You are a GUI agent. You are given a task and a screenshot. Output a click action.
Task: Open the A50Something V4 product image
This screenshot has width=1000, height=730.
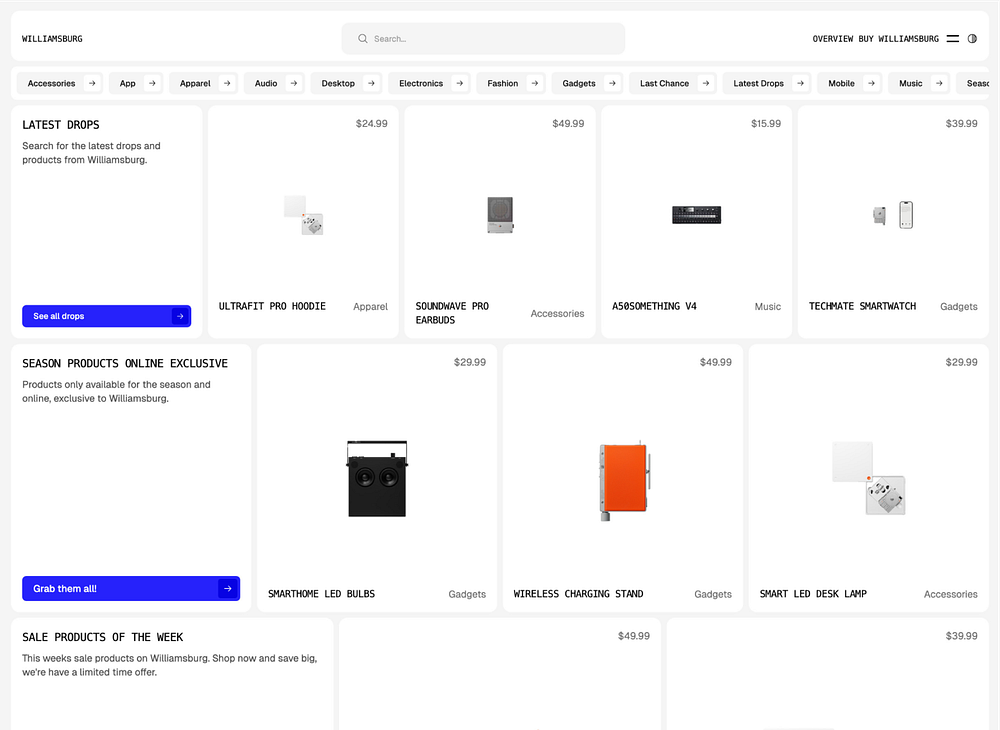click(x=696, y=215)
